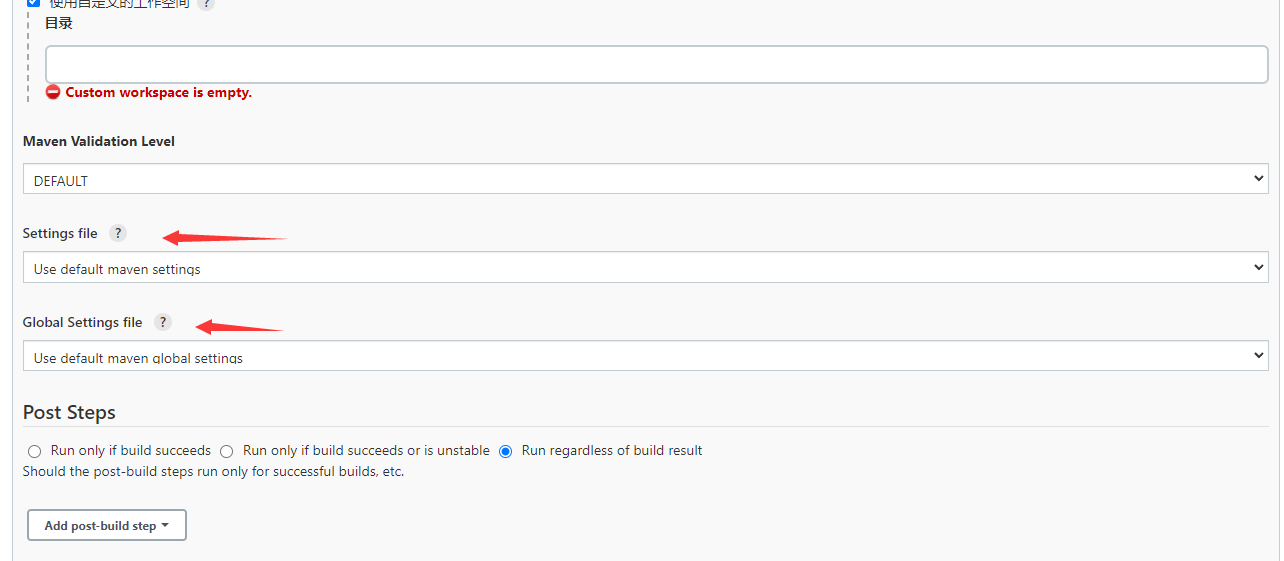1284x561 pixels.
Task: Open the Use default maven global settings dropdown
Action: tap(645, 356)
